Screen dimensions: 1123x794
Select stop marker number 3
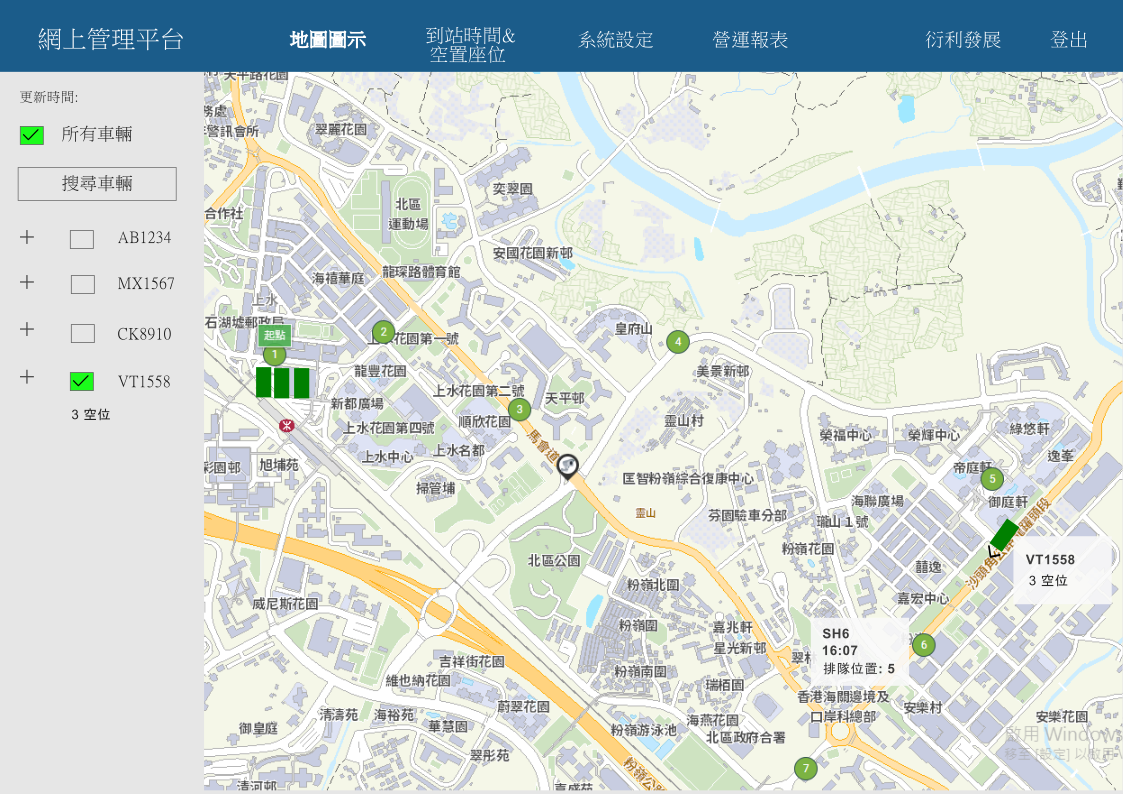point(518,409)
